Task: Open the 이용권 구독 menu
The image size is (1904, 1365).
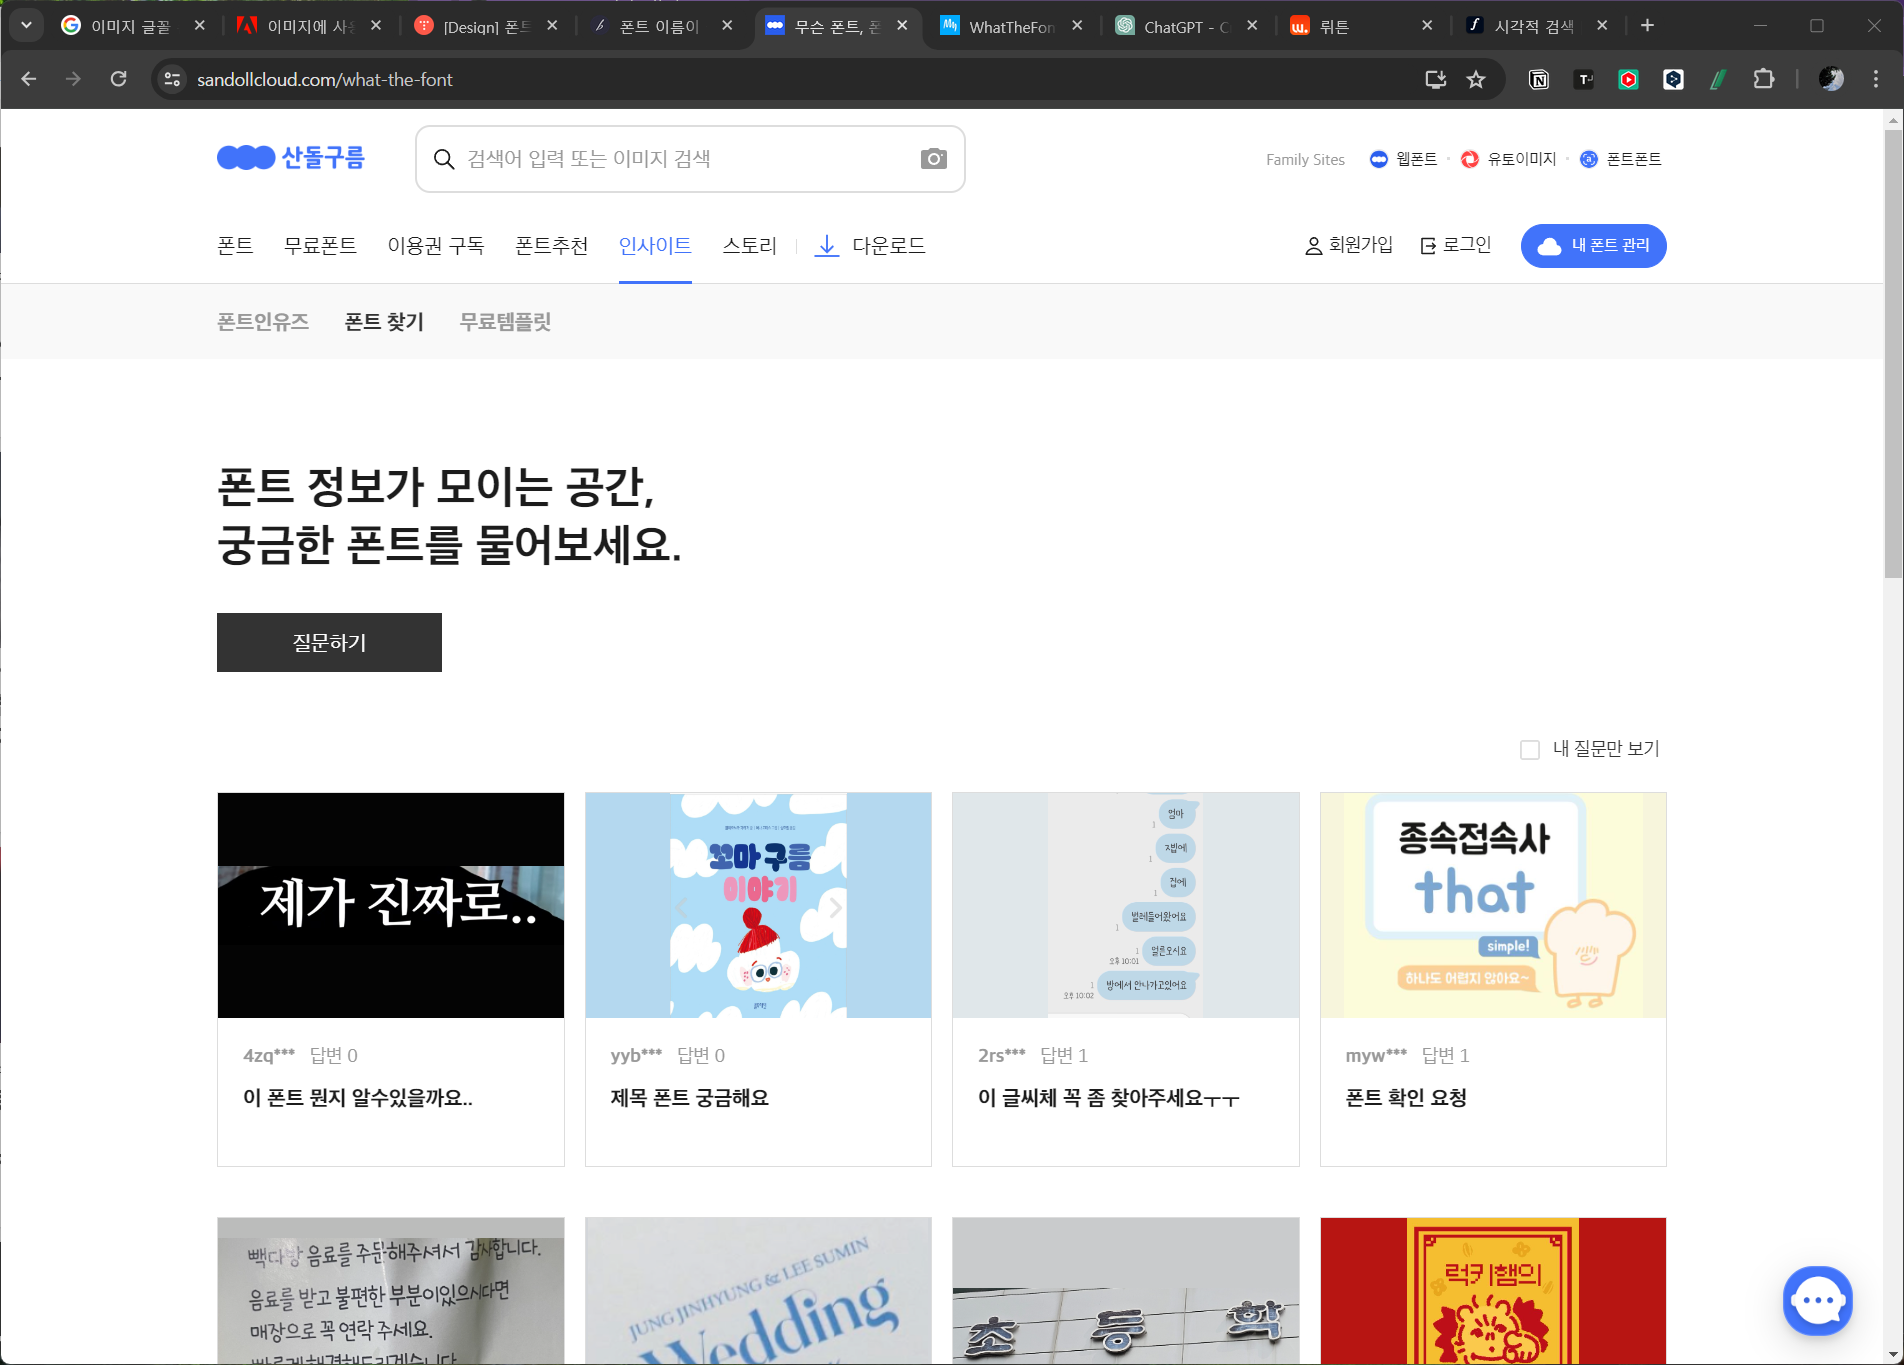Action: 436,246
